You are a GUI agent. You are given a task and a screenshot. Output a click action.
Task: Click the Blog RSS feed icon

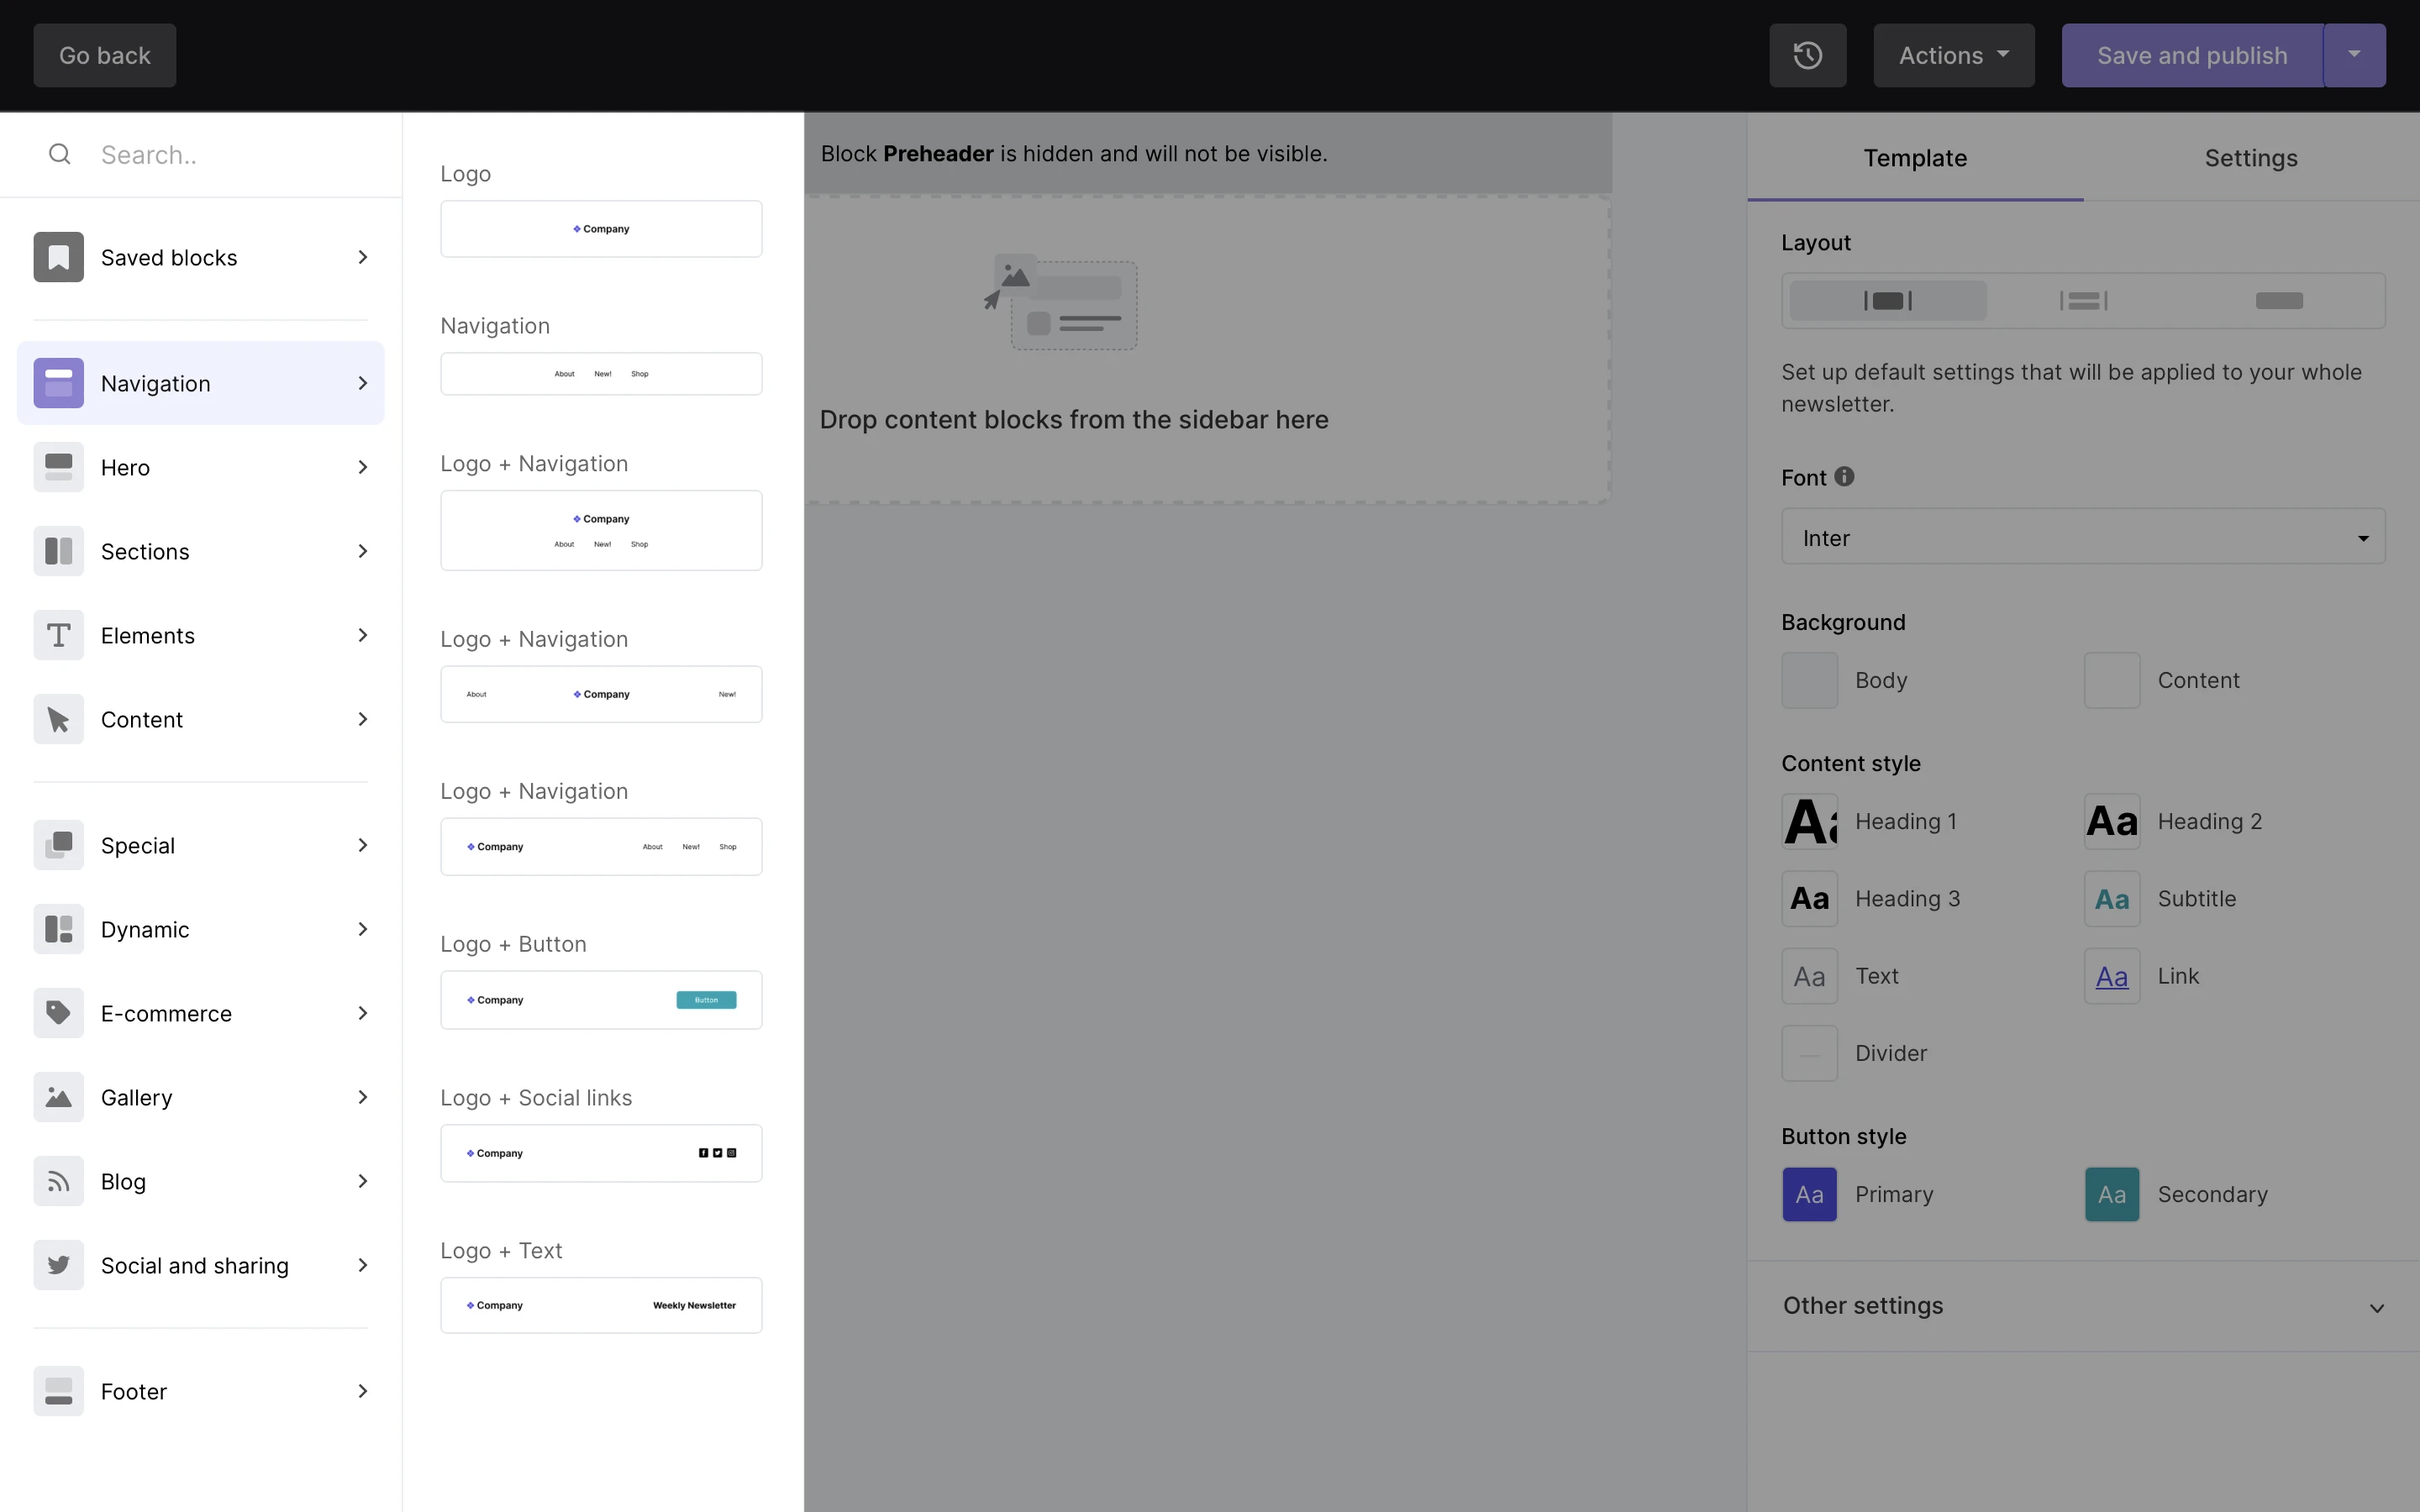(x=58, y=1181)
